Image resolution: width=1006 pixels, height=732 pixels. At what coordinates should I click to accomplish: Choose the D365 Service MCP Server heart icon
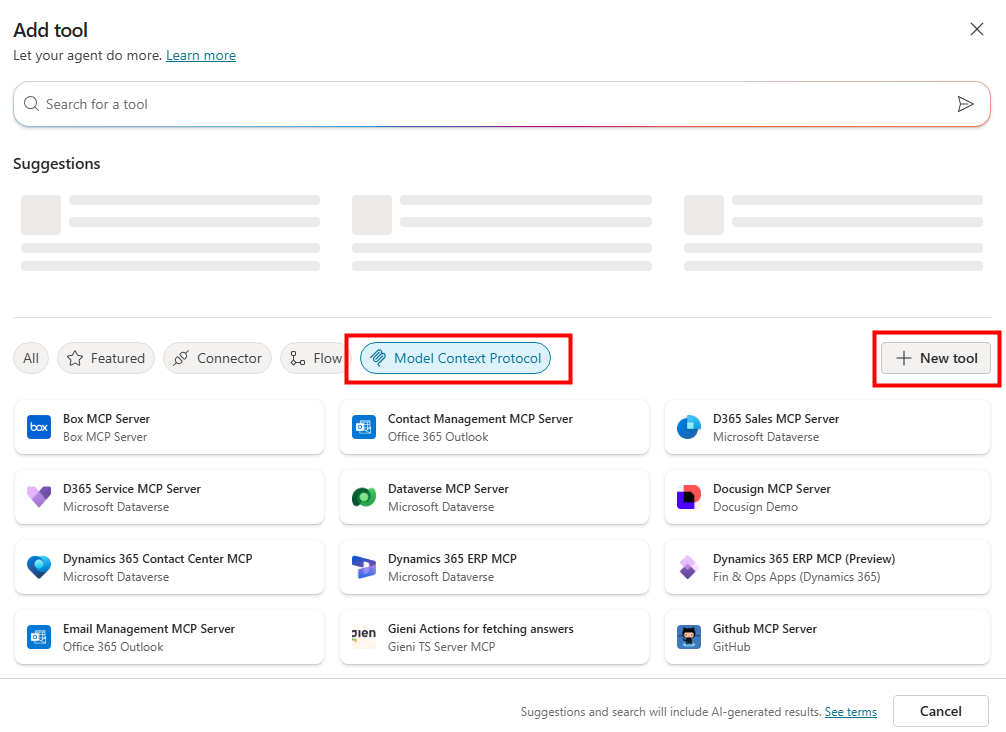(39, 497)
